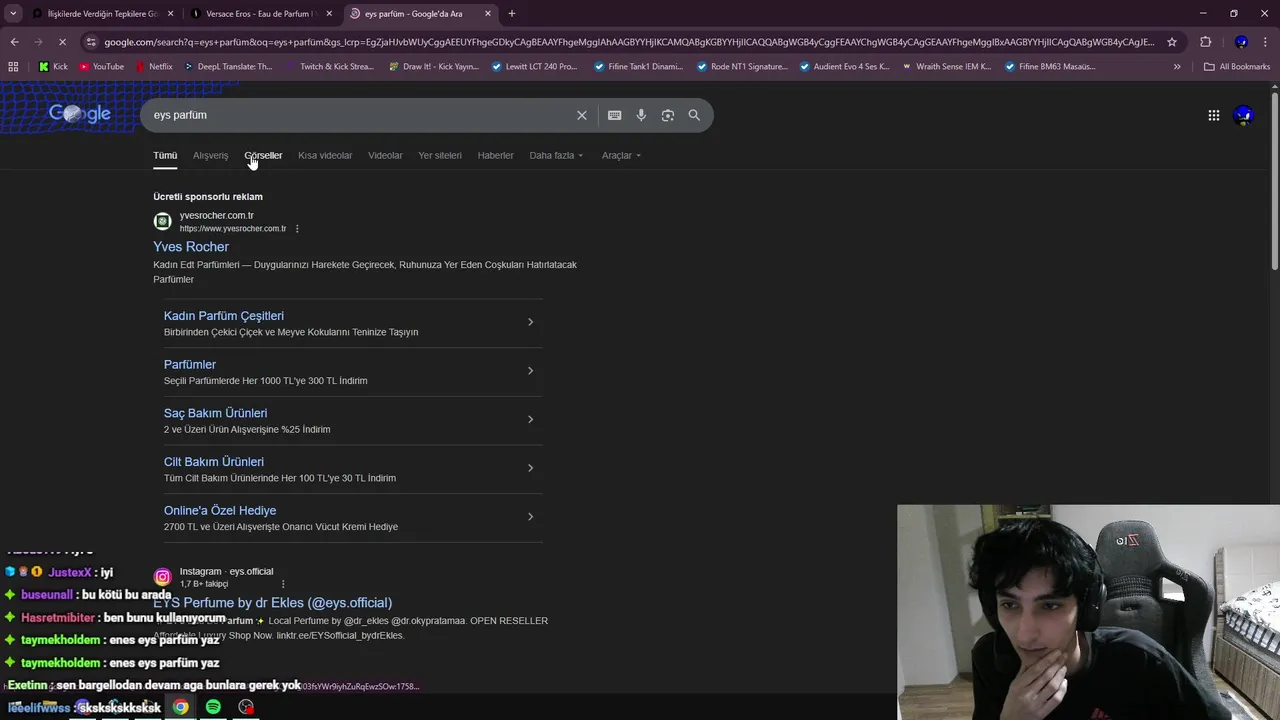
Task: Expand the Araçlar tools dropdown
Action: pyautogui.click(x=621, y=155)
